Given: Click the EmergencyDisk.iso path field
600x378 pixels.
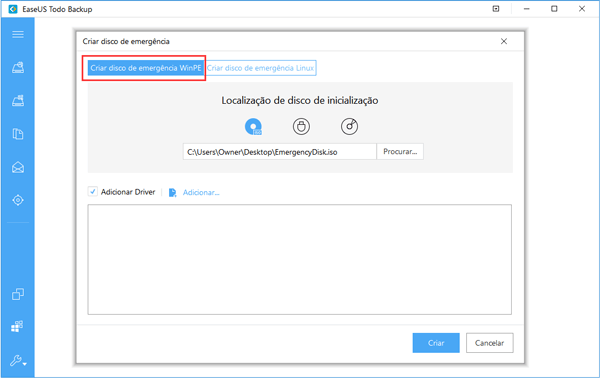Looking at the screenshot, I should pos(280,152).
